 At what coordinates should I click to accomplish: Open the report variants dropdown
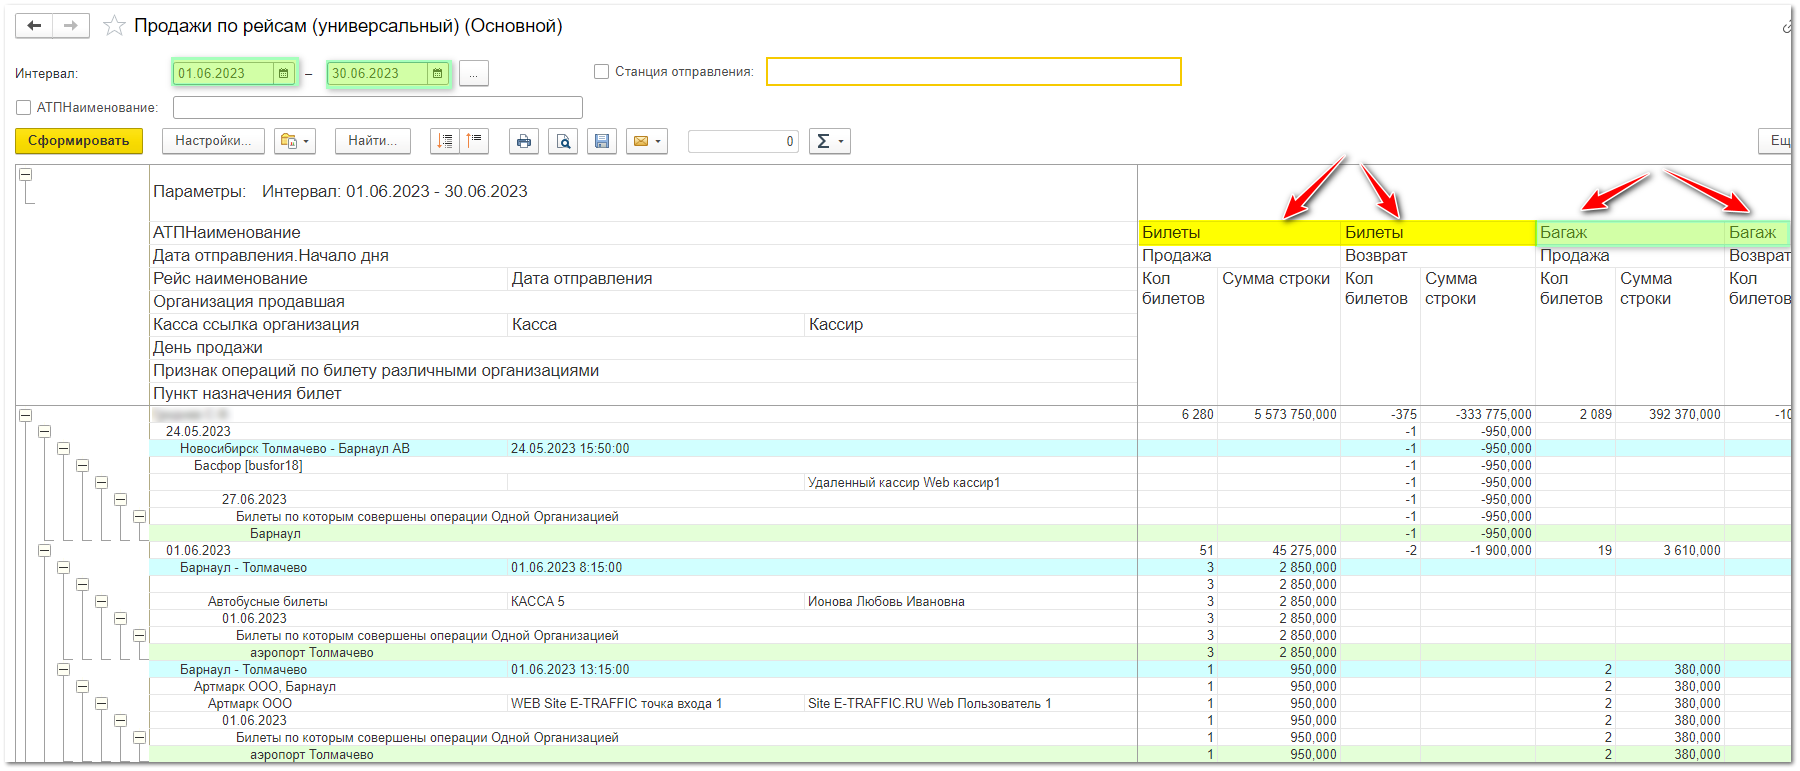coord(295,141)
